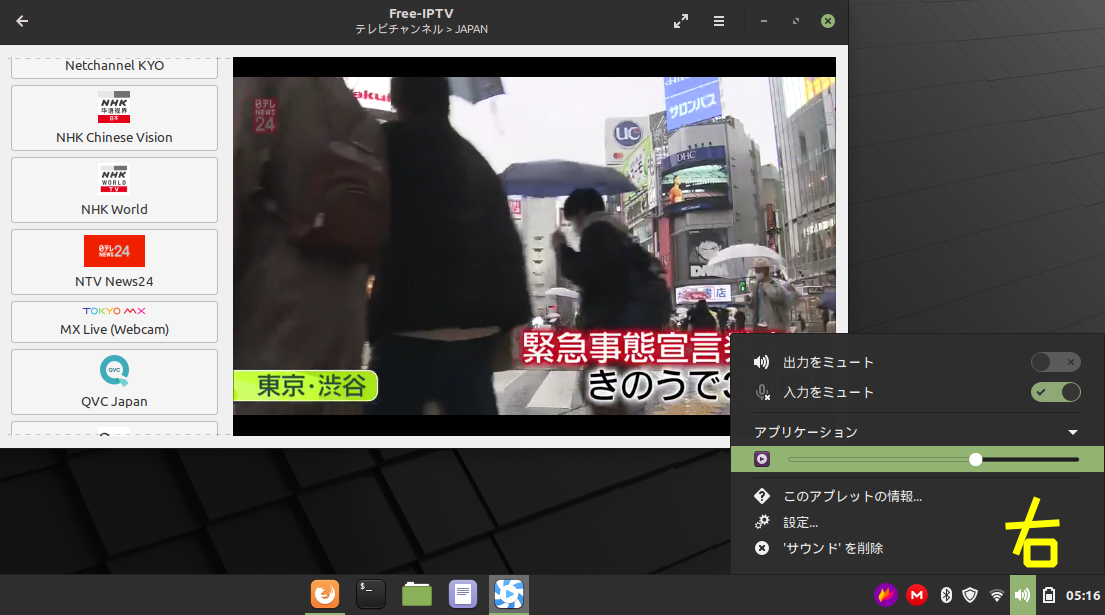Open the hamburger menu in the titlebar
This screenshot has height=615, width=1105.
[719, 21]
